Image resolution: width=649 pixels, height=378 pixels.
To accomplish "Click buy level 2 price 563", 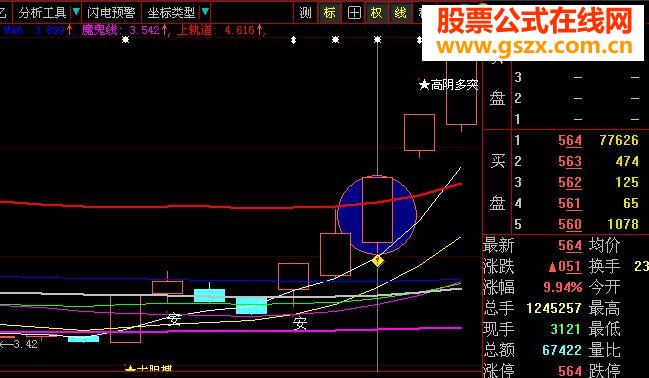I will 570,161.
